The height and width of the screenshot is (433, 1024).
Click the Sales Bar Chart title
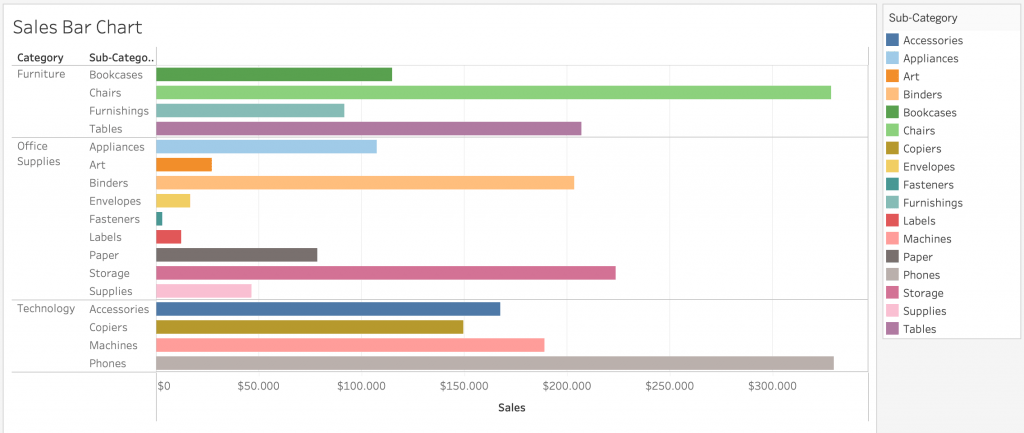[77, 27]
